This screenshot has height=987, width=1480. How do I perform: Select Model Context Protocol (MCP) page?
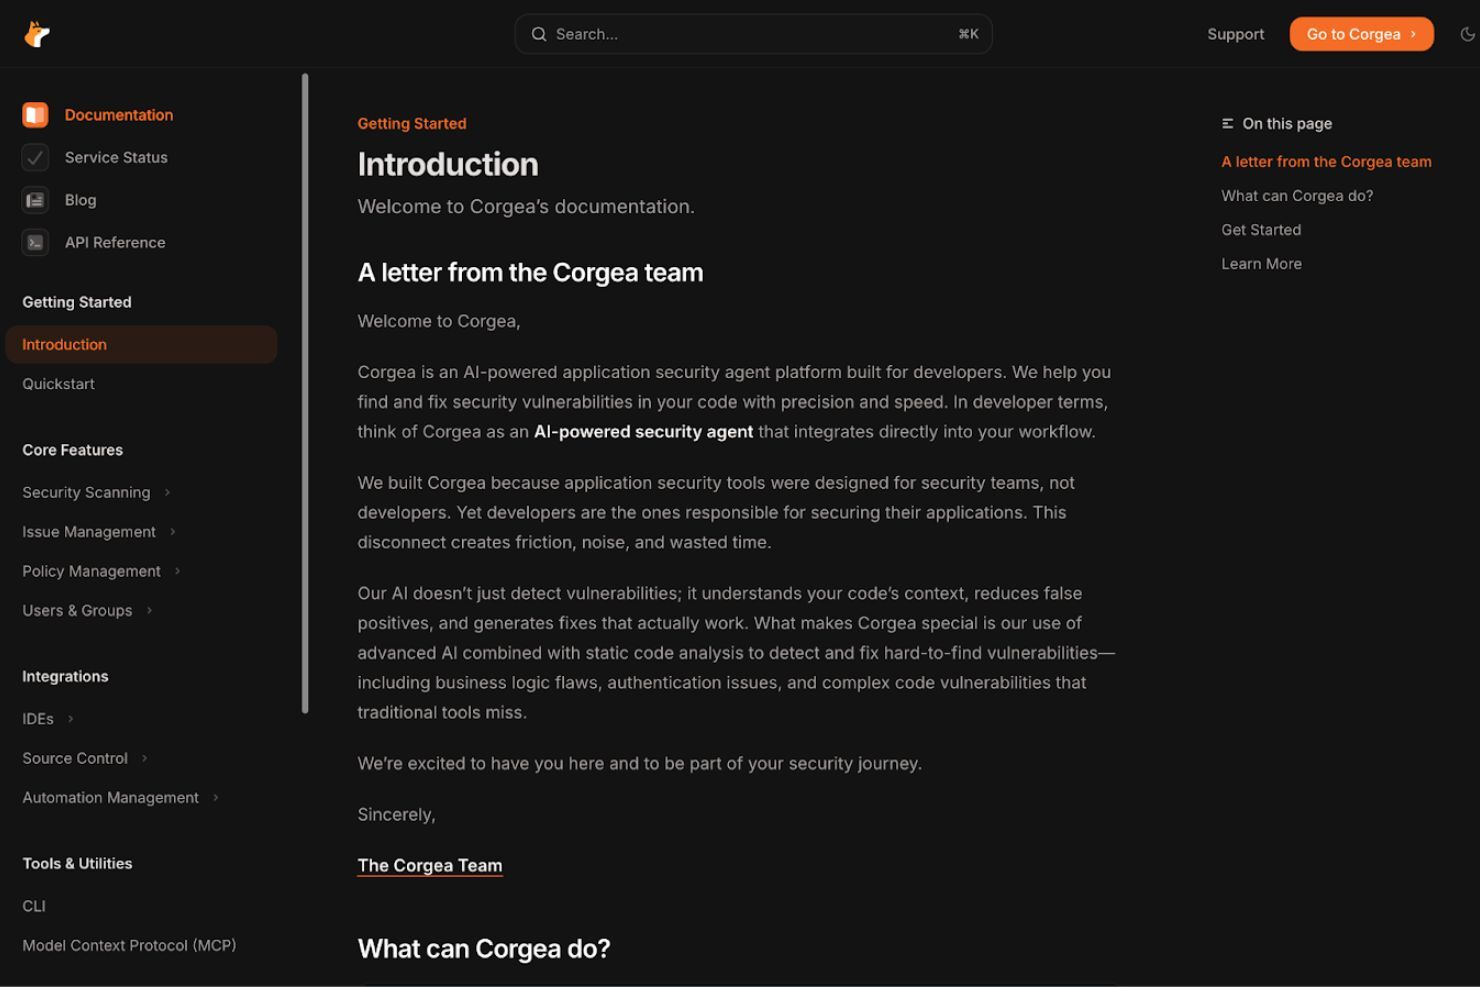click(129, 944)
